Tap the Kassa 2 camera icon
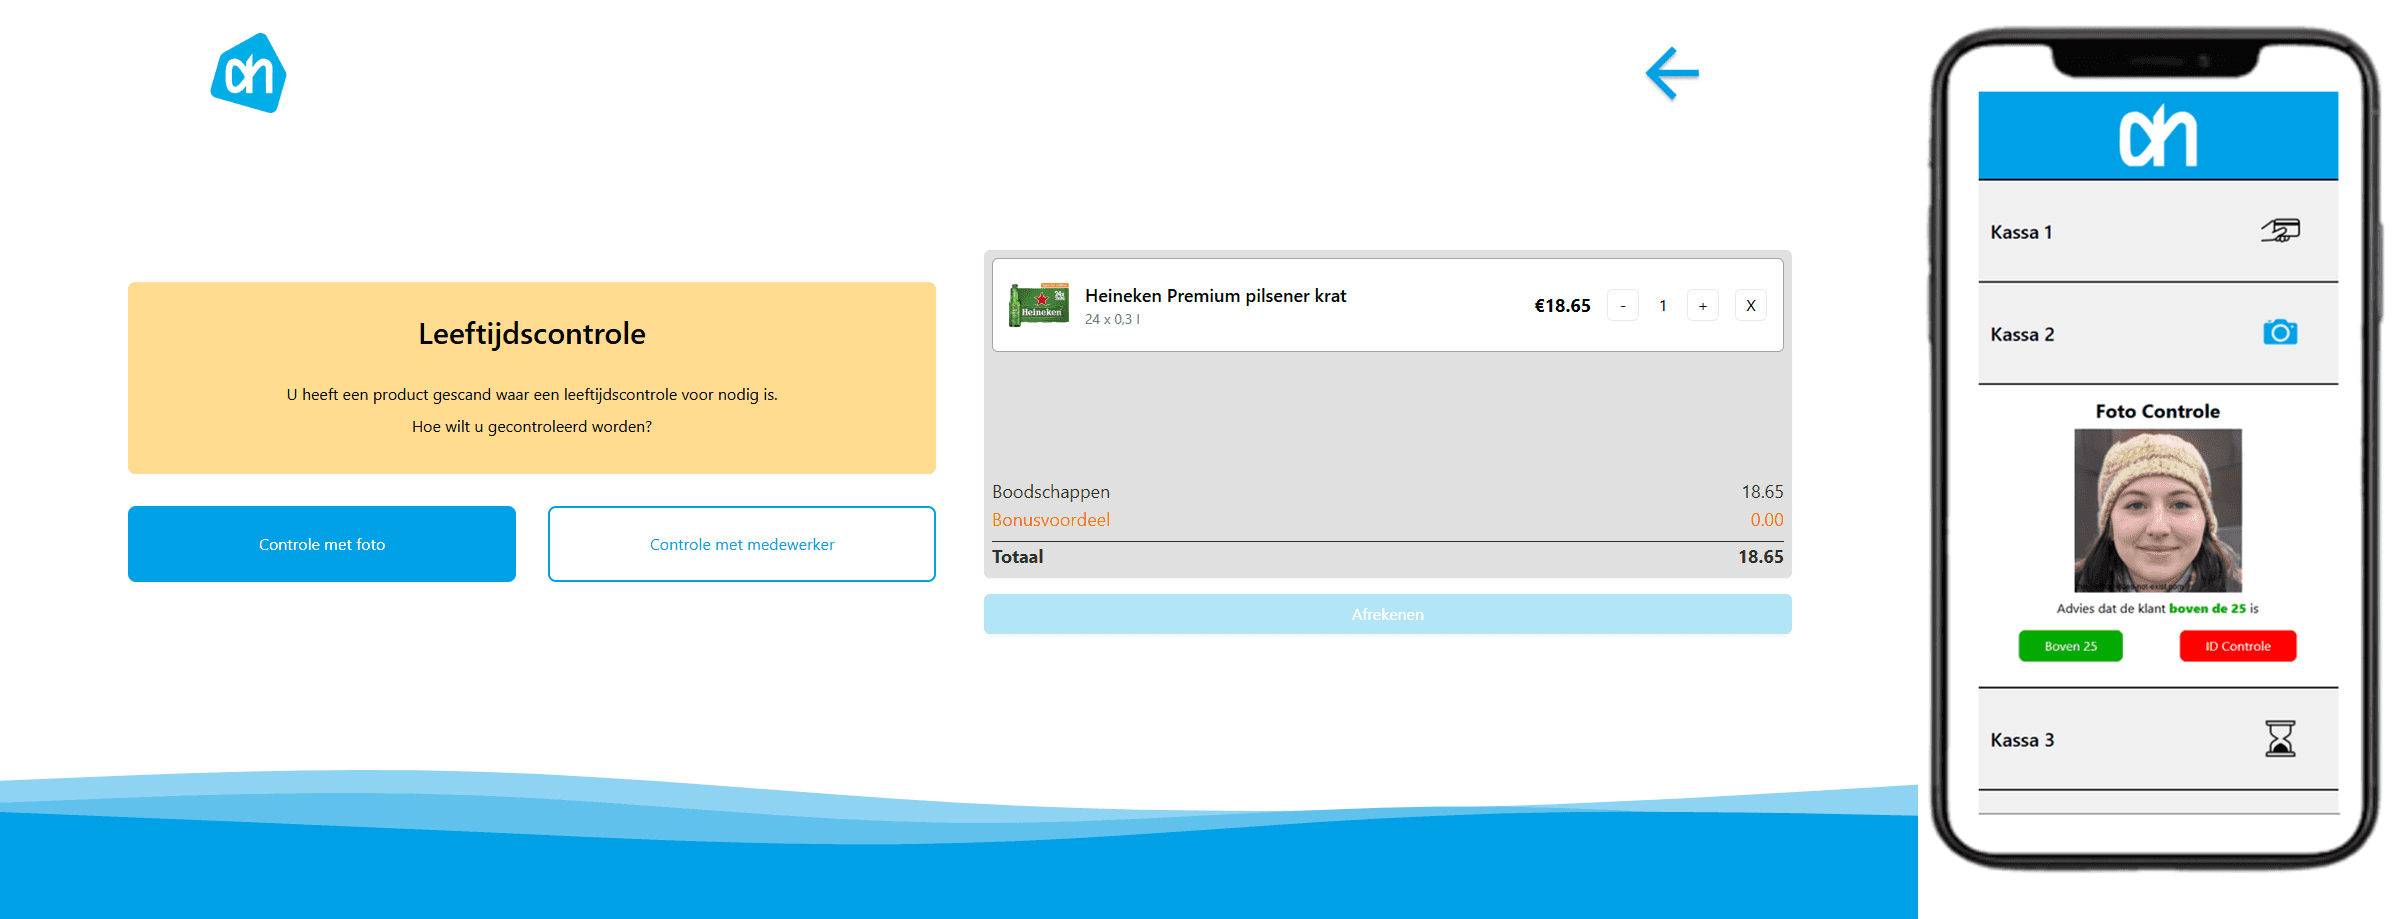The width and height of the screenshot is (2400, 919). (2280, 332)
